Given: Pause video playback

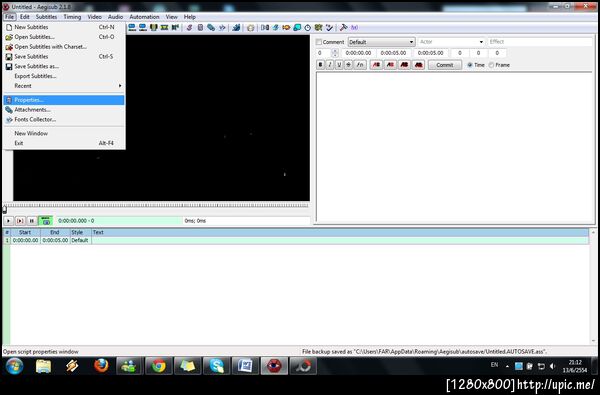Looking at the screenshot, I should (32, 221).
